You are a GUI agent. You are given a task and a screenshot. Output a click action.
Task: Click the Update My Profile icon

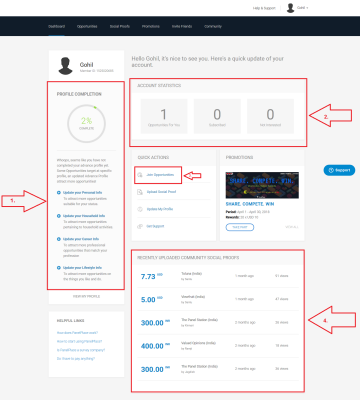(140, 209)
